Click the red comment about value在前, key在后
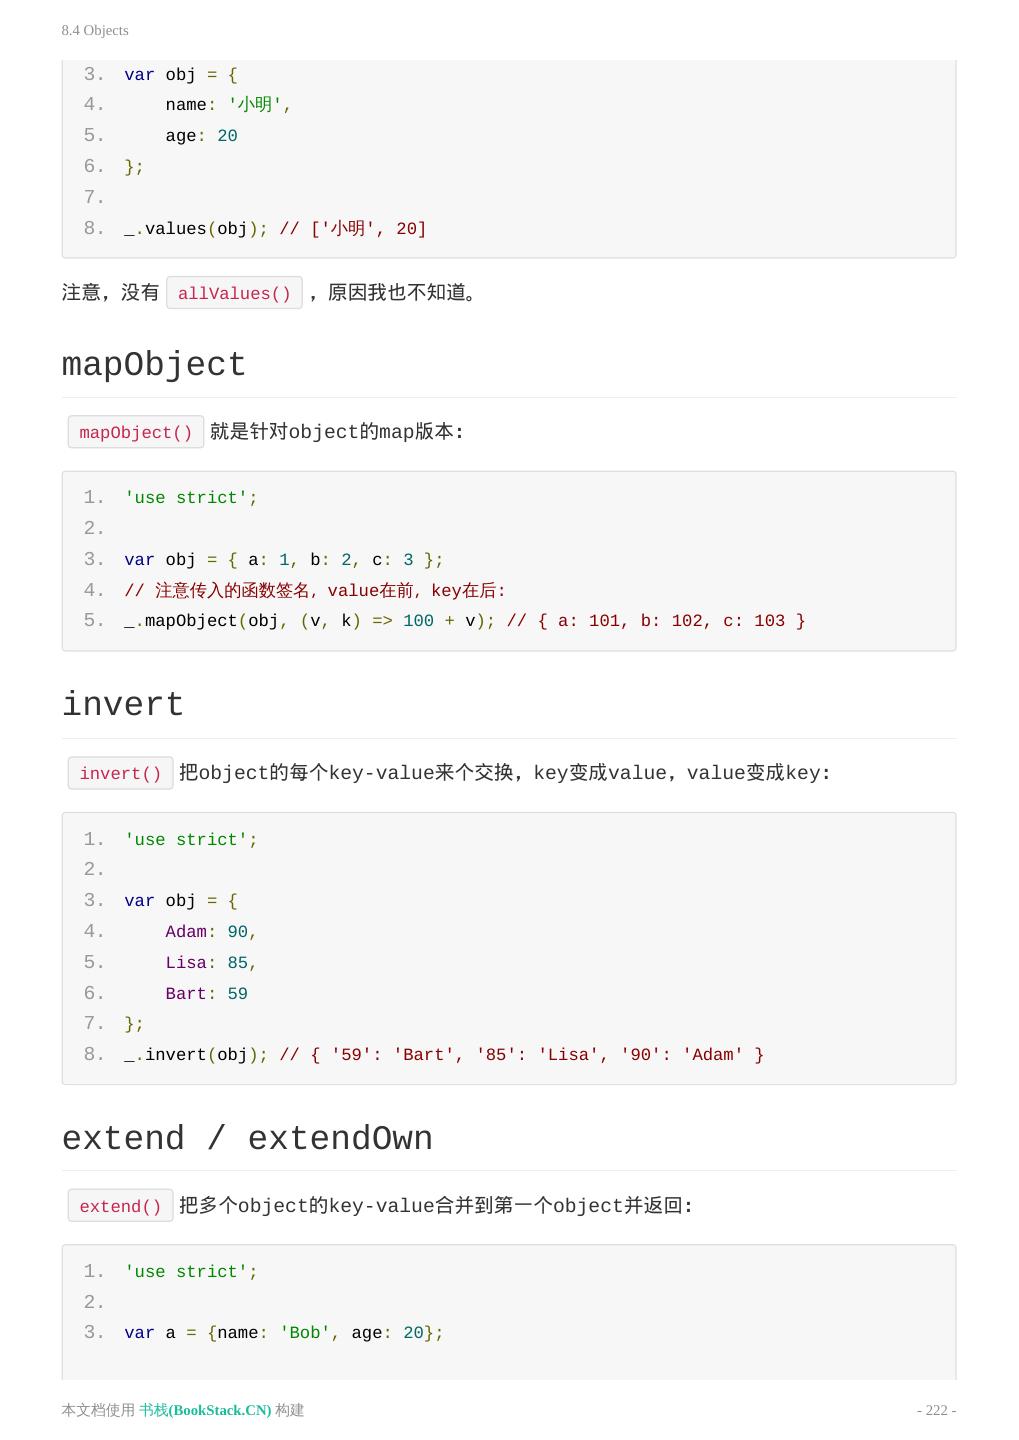 point(315,591)
